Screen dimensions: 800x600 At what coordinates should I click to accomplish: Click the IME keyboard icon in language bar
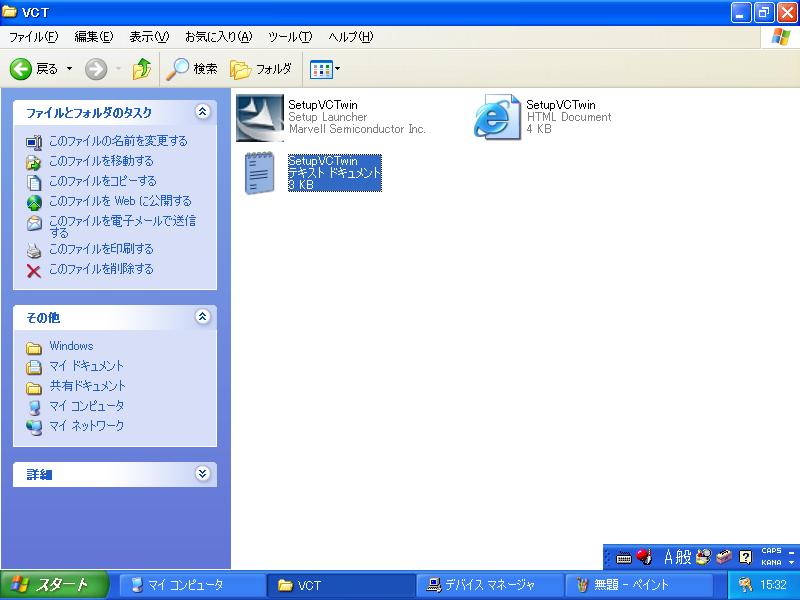[x=623, y=558]
